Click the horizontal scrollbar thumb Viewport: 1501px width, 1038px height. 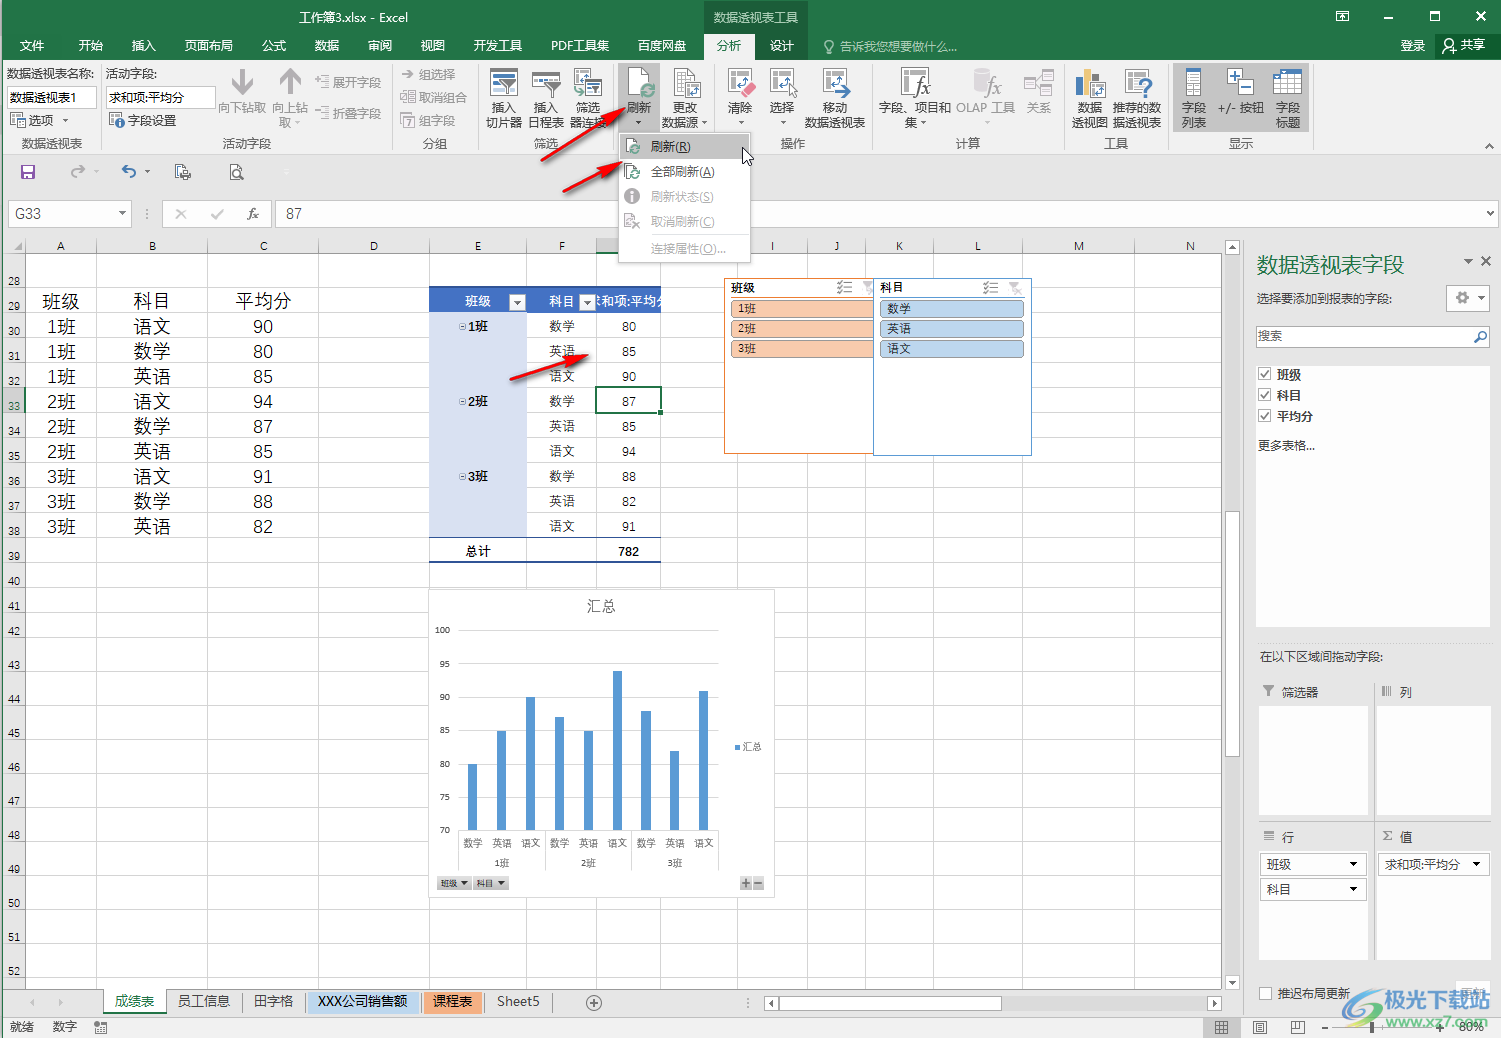[890, 1003]
